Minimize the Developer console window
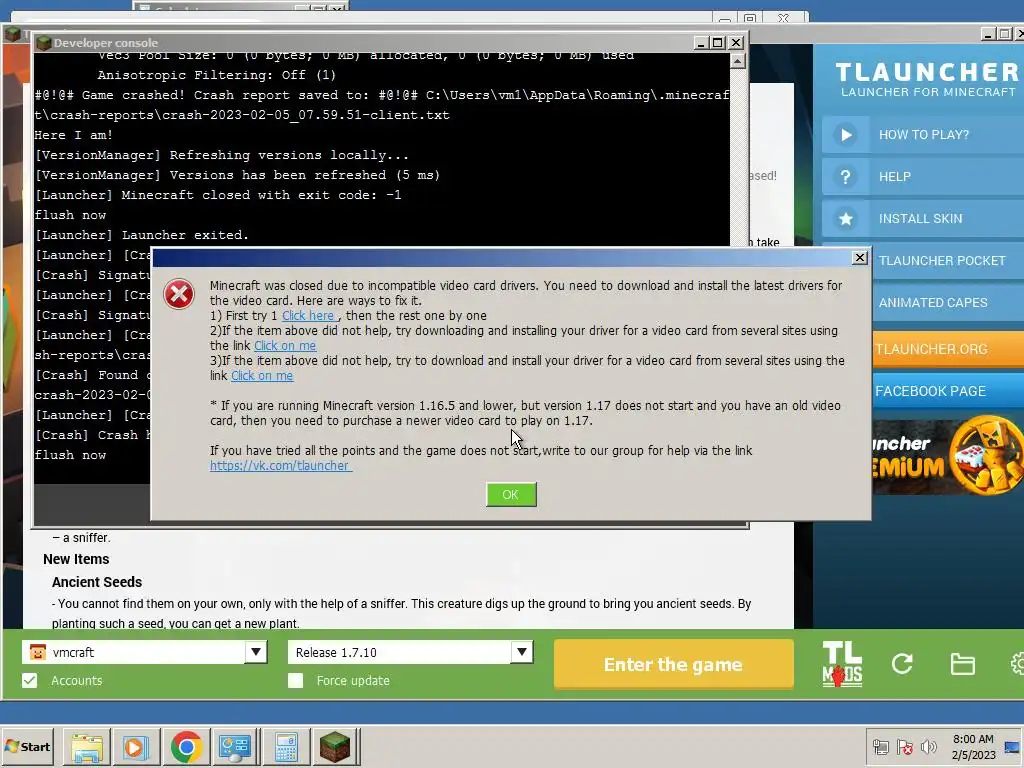Viewport: 1024px width, 768px height. pos(701,42)
